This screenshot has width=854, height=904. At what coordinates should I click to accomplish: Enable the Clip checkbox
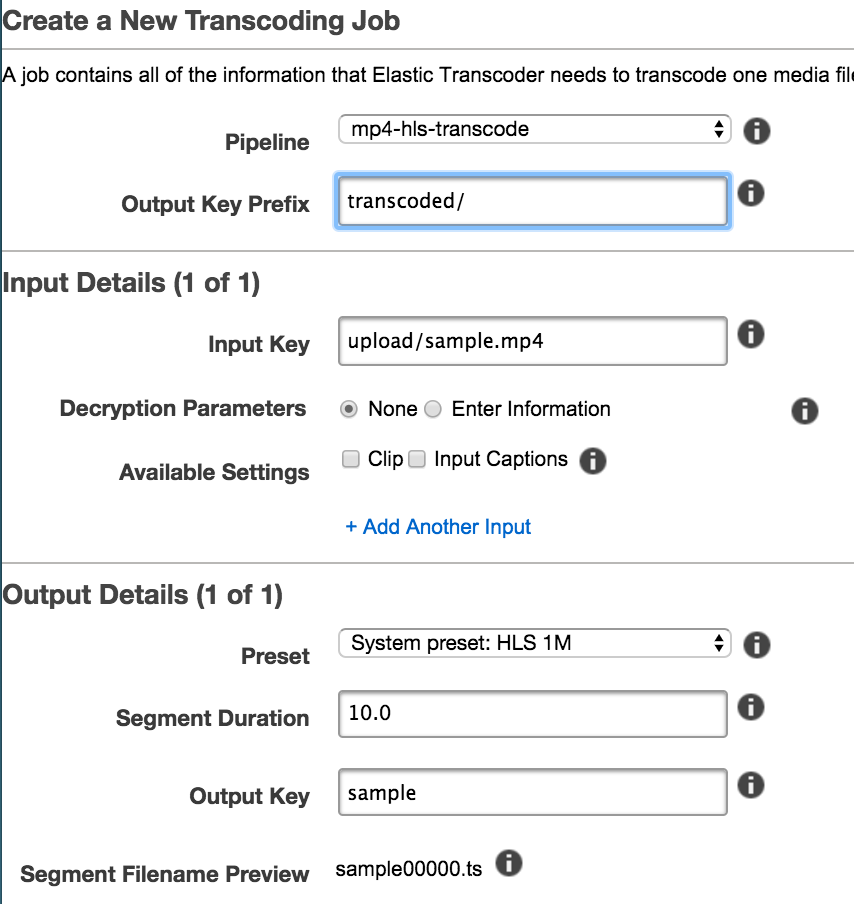[x=351, y=458]
